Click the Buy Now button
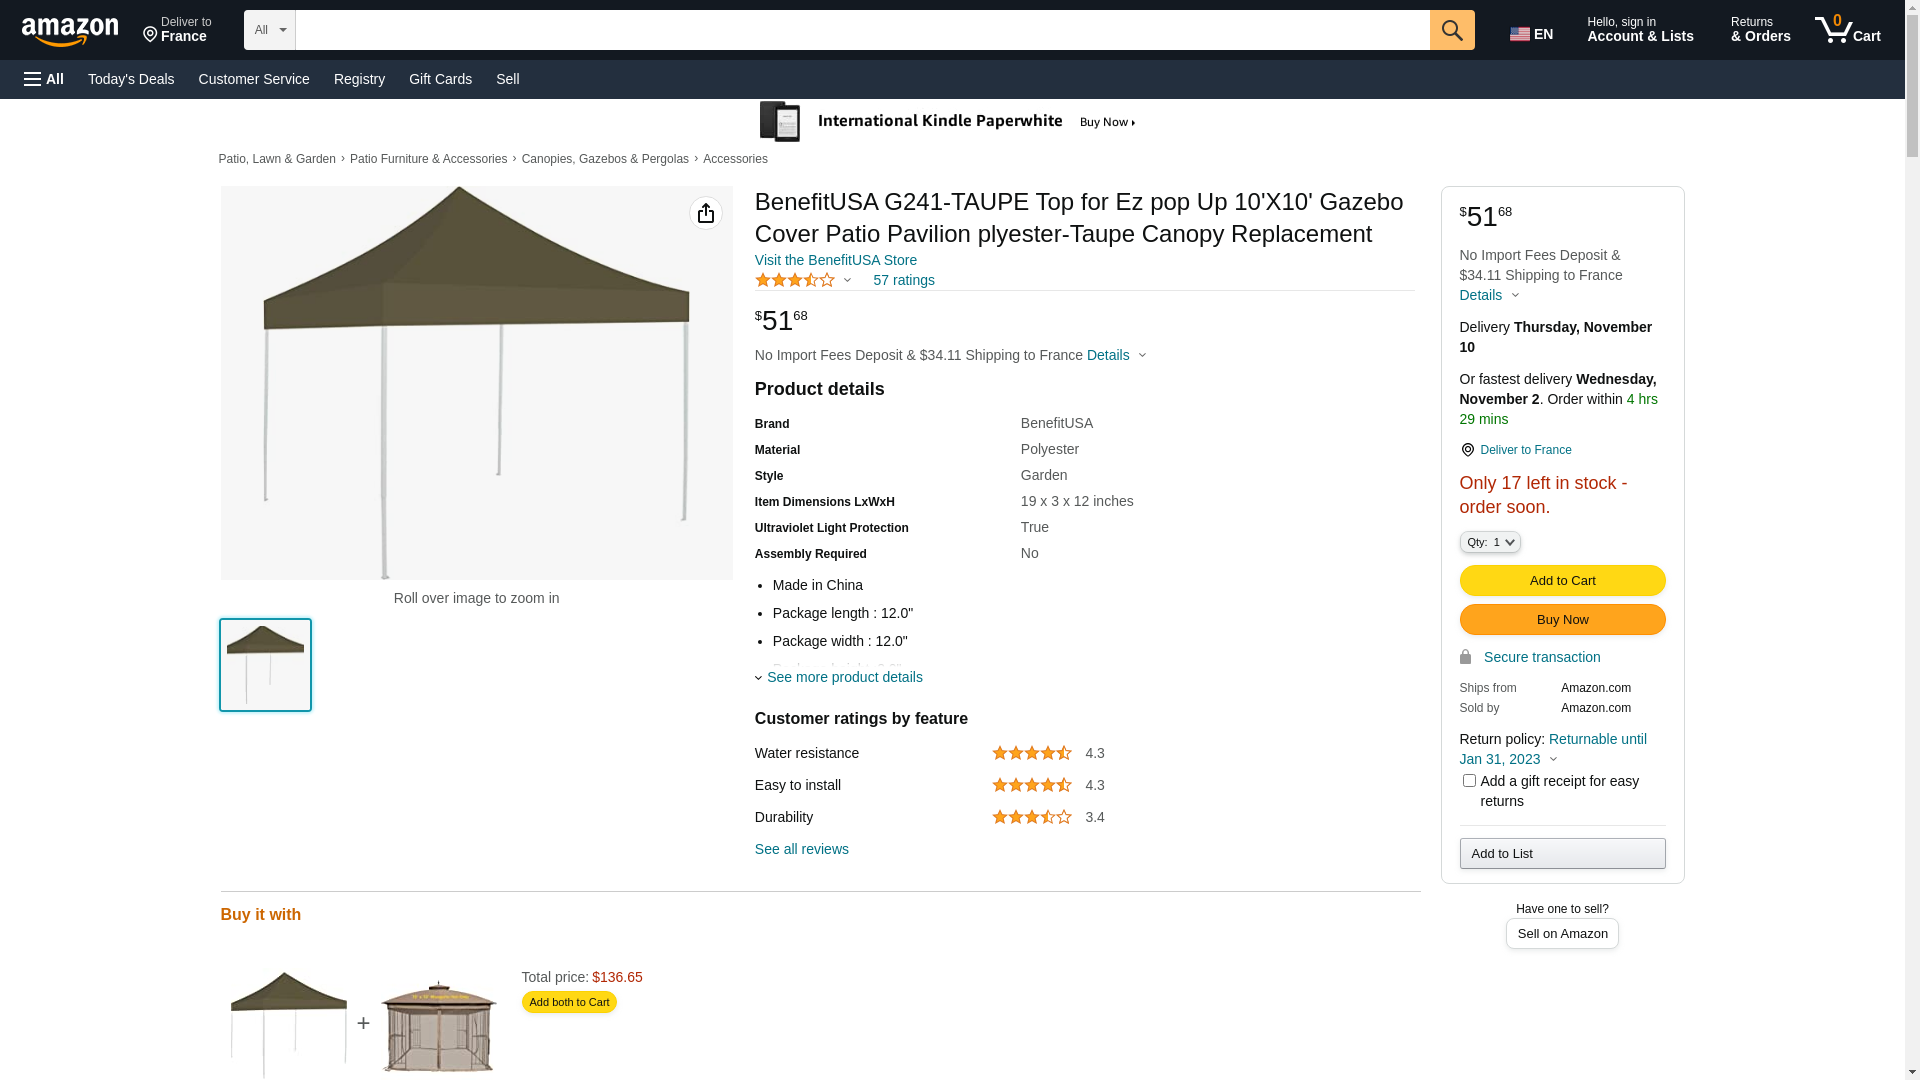This screenshot has height=1080, width=1920. click(x=1562, y=620)
